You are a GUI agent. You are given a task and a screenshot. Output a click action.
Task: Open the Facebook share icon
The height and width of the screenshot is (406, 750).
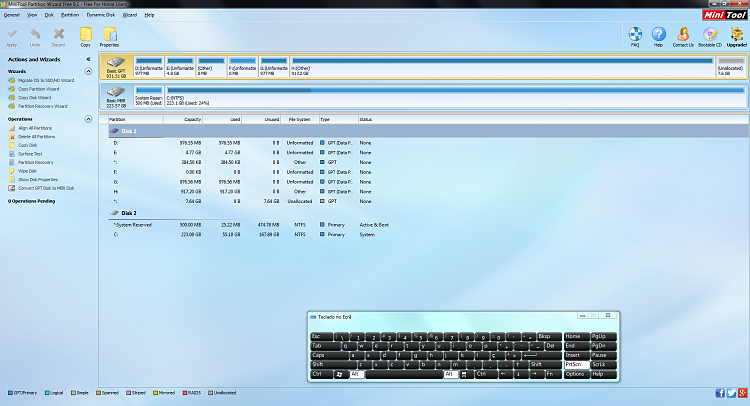[720, 393]
